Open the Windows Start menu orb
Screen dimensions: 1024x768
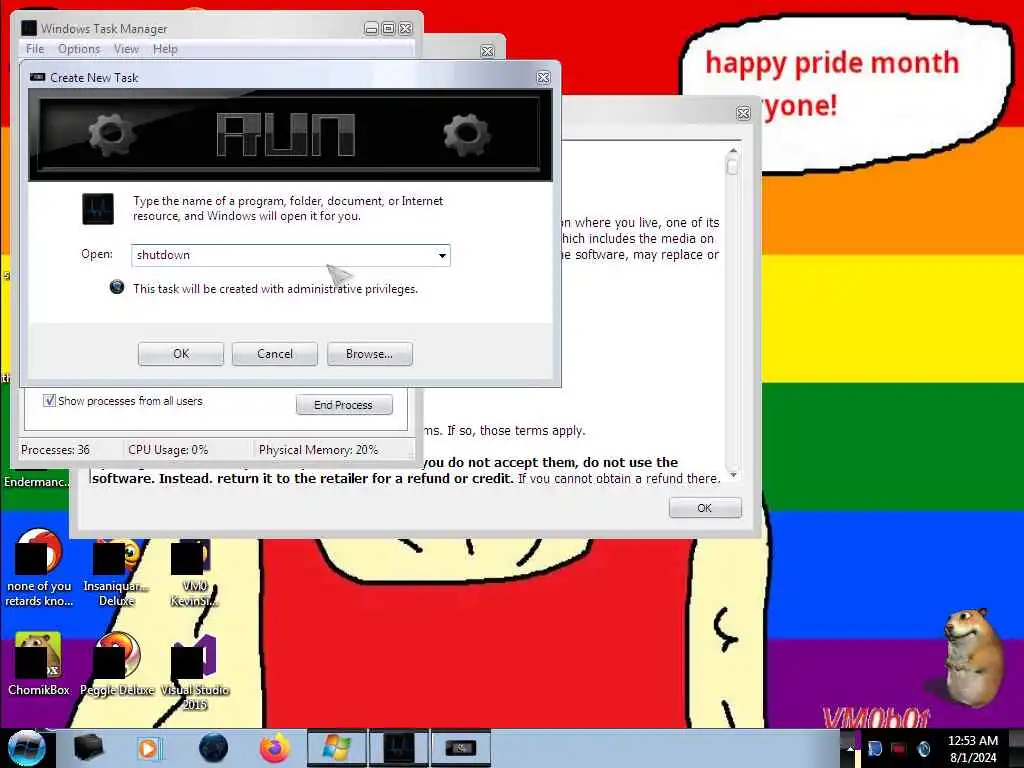pyautogui.click(x=26, y=748)
